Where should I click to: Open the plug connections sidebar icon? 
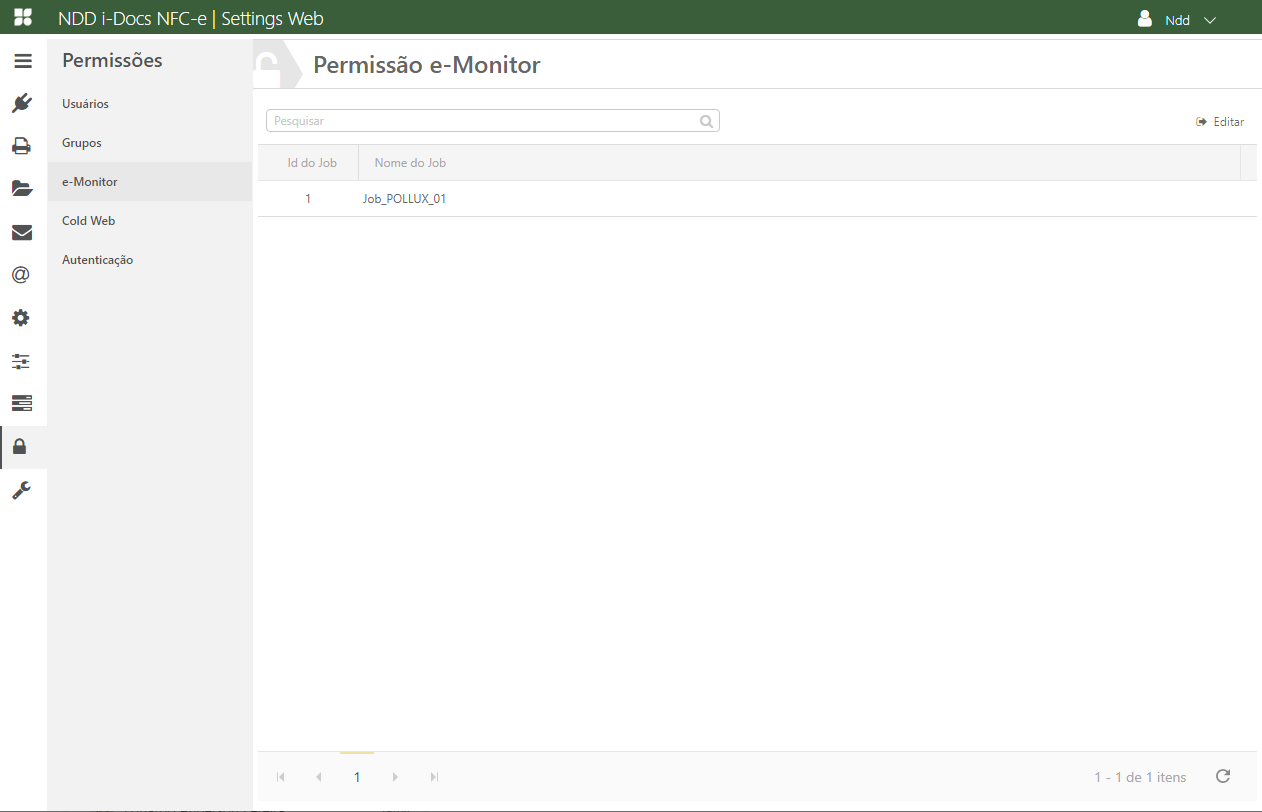tap(22, 103)
